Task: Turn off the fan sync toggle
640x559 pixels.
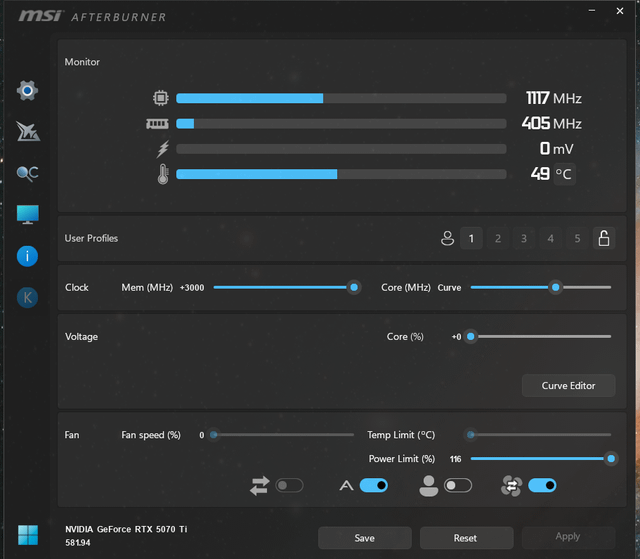Action: pos(542,485)
